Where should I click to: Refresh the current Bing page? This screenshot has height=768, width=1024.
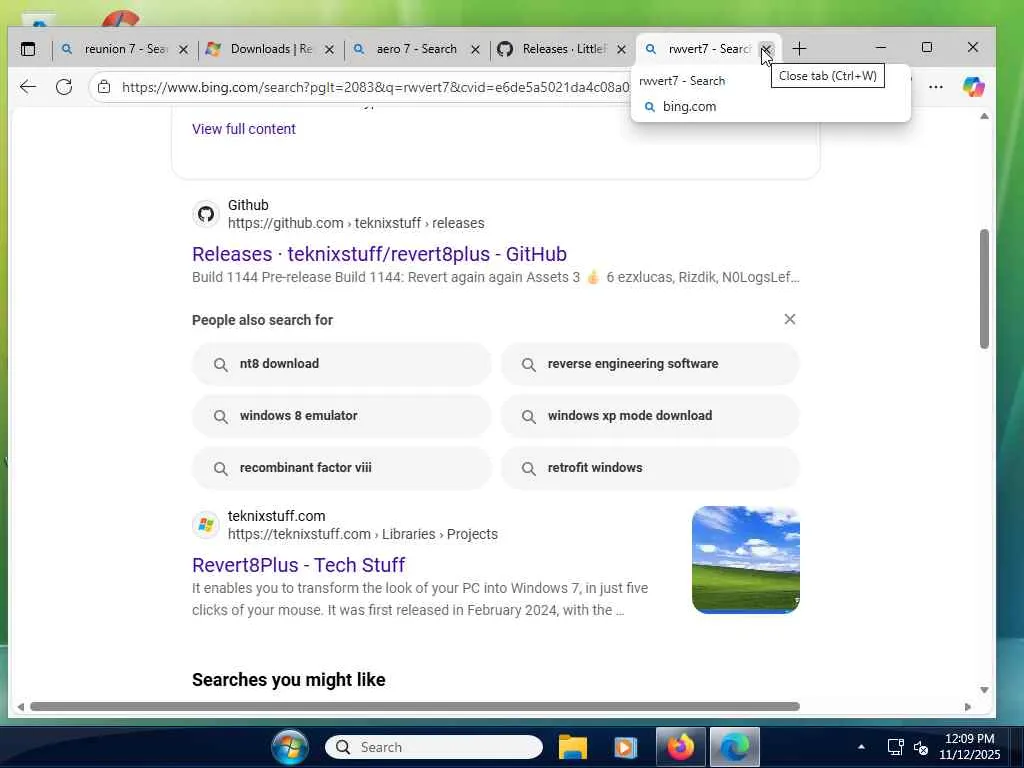(x=64, y=87)
